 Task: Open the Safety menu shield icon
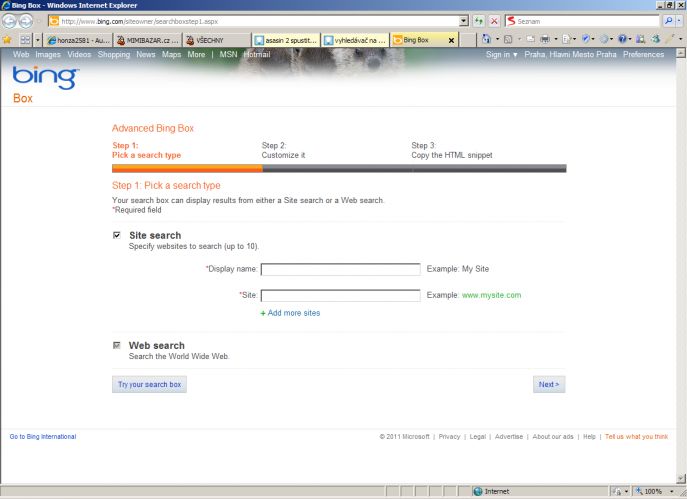586,39
